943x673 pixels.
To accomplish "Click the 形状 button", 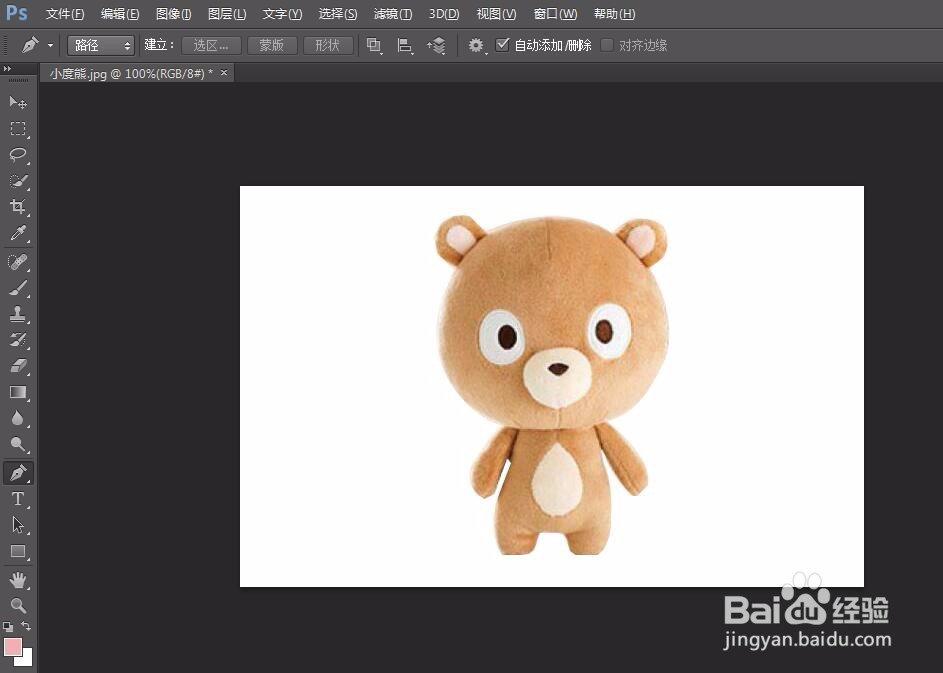I will click(328, 45).
